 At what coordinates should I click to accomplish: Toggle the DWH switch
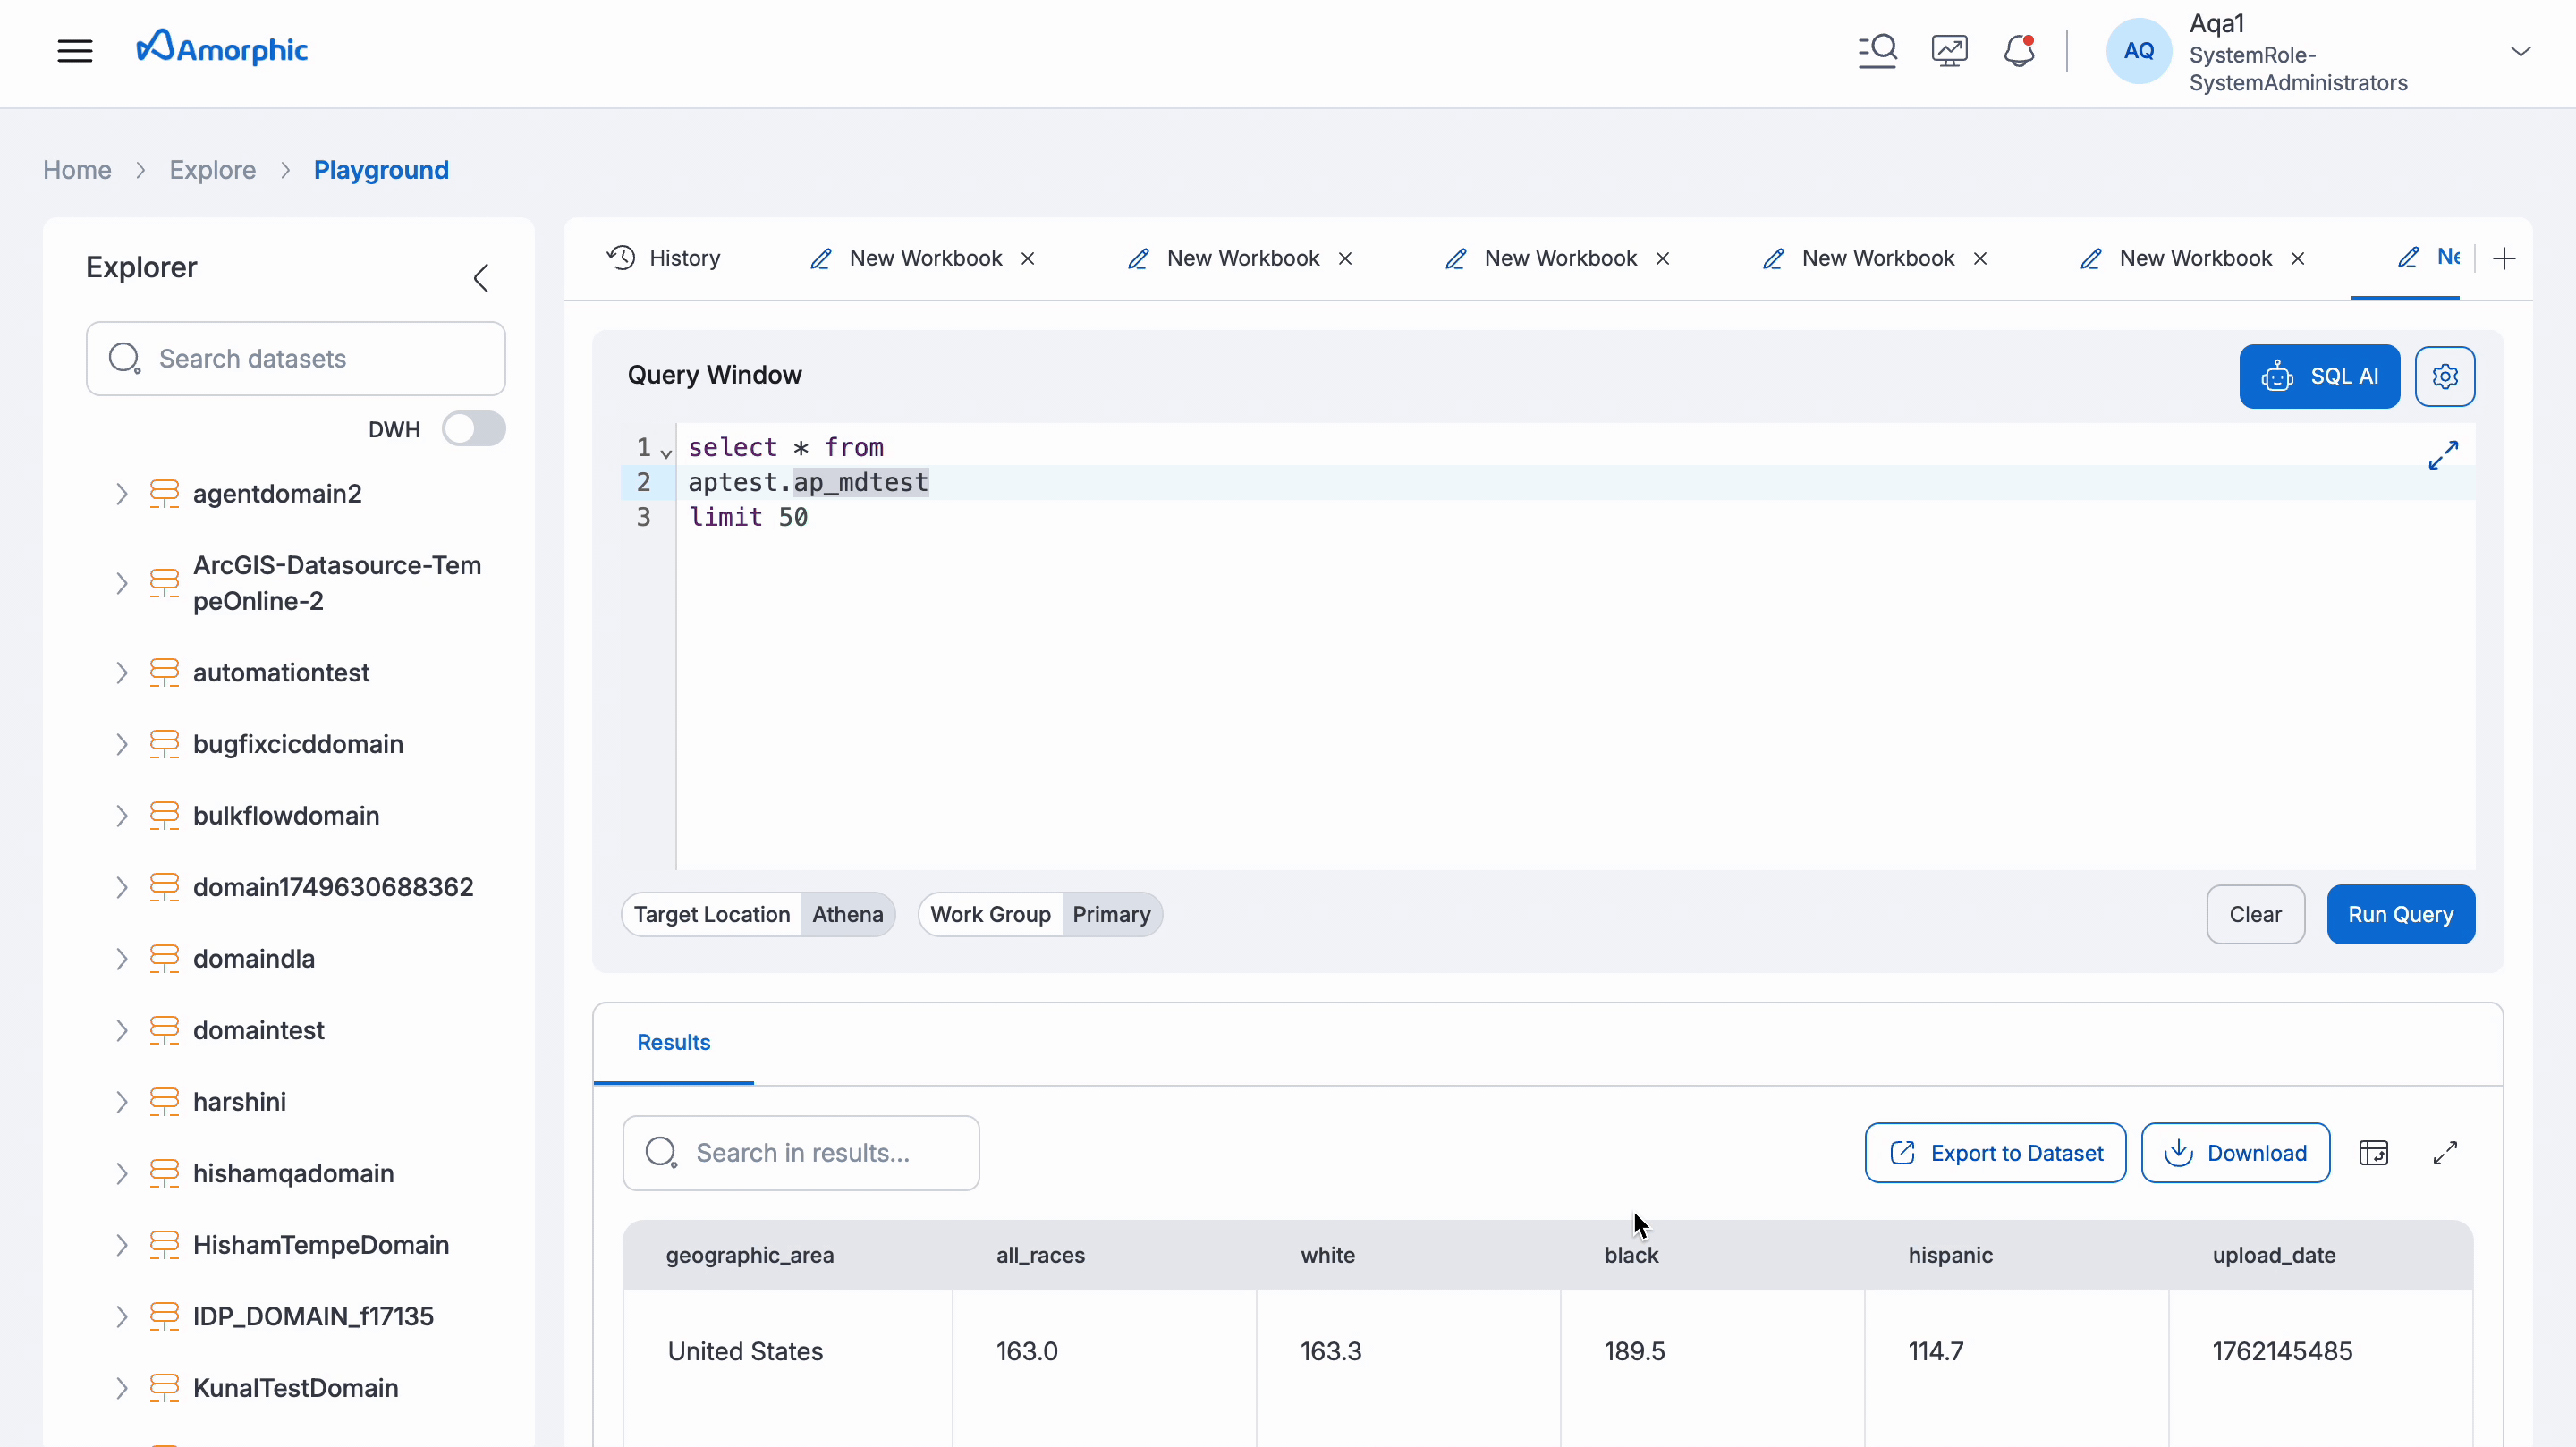coord(473,428)
